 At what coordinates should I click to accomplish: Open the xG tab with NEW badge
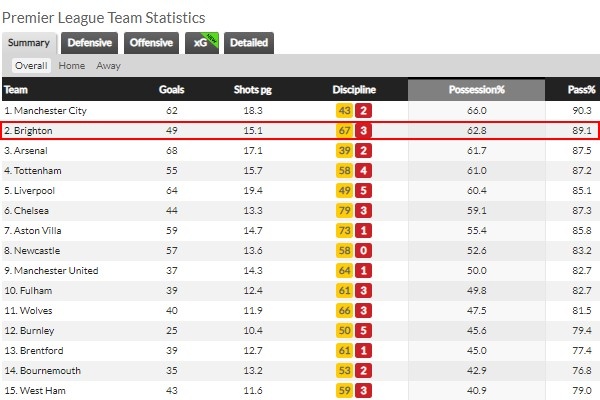(202, 43)
